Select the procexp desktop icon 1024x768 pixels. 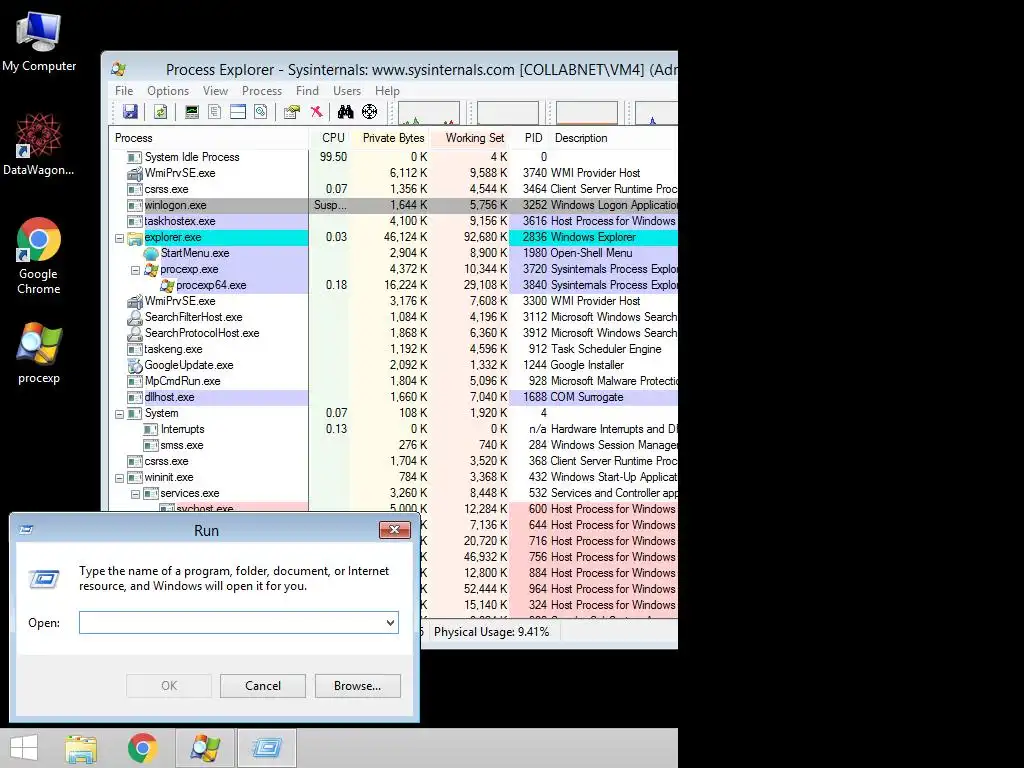click(x=39, y=353)
